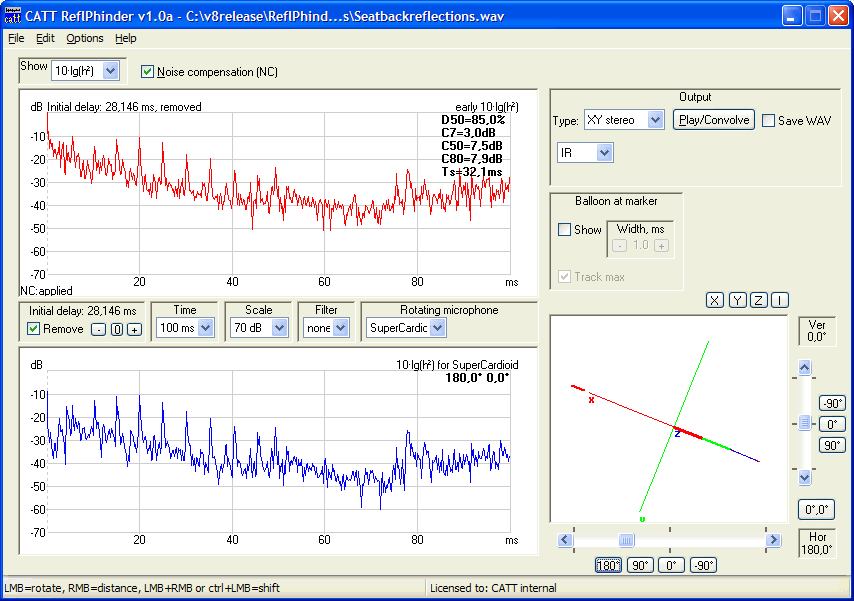This screenshot has height=601, width=854.
Task: Open the Output Type XY stereo dropdown
Action: coord(655,120)
